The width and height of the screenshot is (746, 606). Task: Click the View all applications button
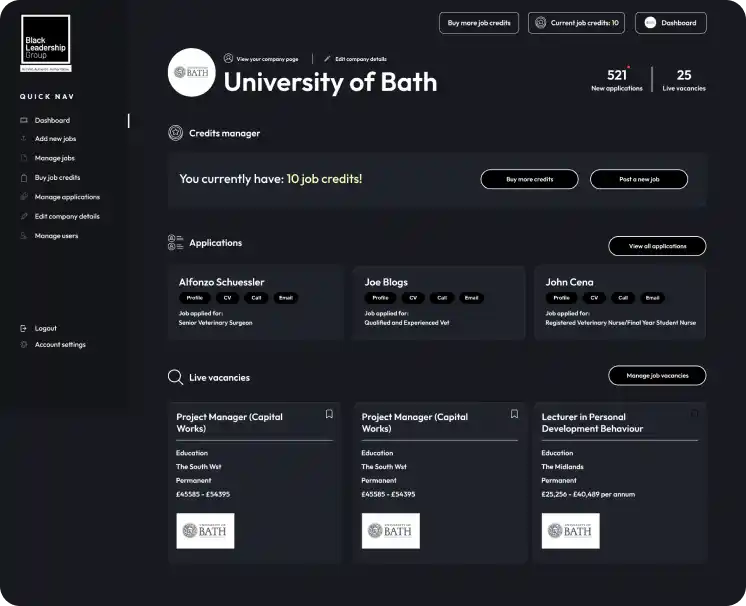658,246
